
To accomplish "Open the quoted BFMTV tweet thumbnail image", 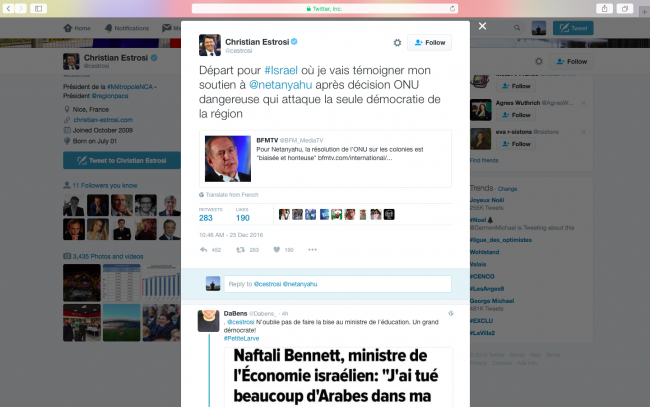I will 228,159.
